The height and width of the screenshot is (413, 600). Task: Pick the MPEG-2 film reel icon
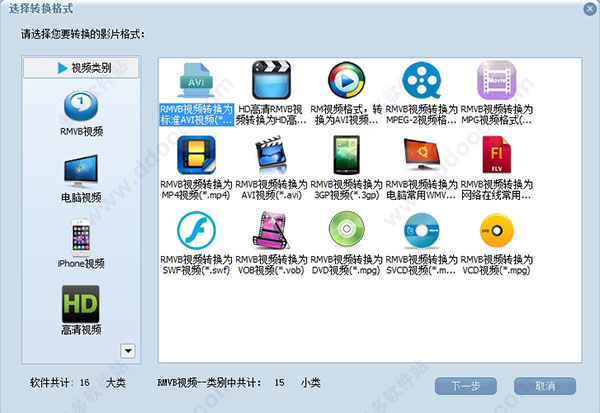(x=422, y=80)
